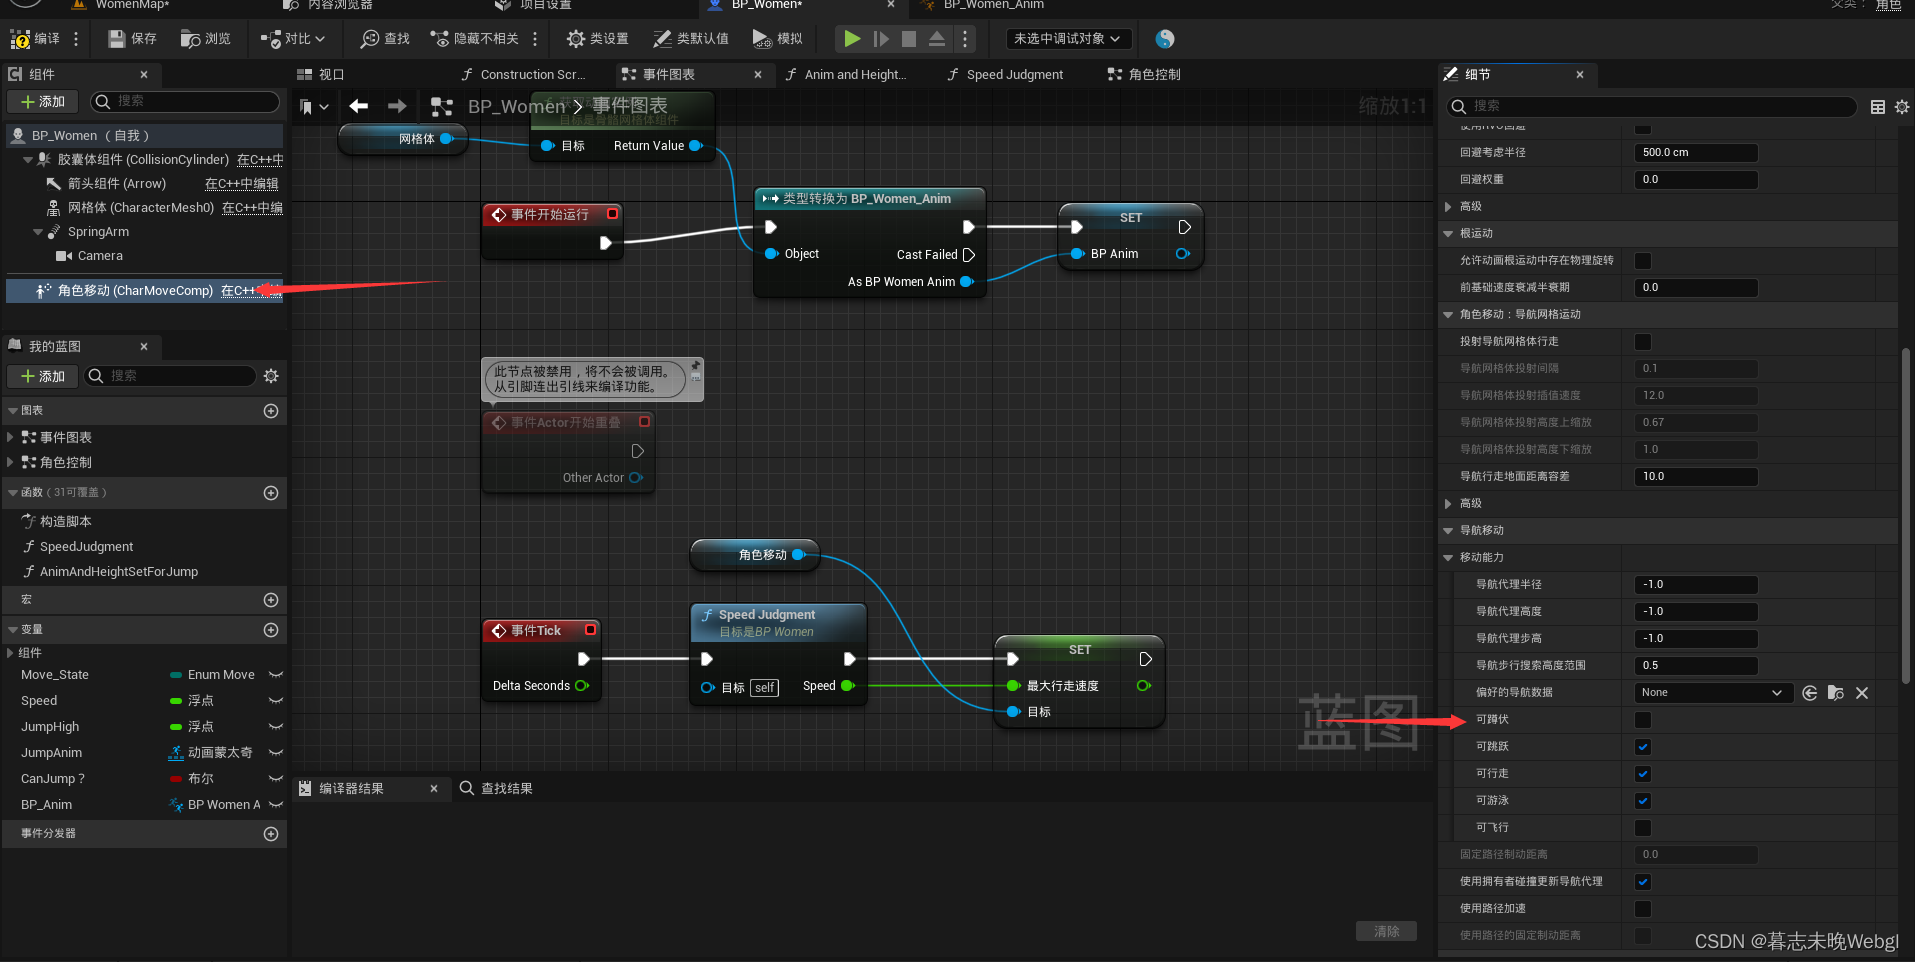Edit the 回避考虑半径 value field

[x=1696, y=153]
